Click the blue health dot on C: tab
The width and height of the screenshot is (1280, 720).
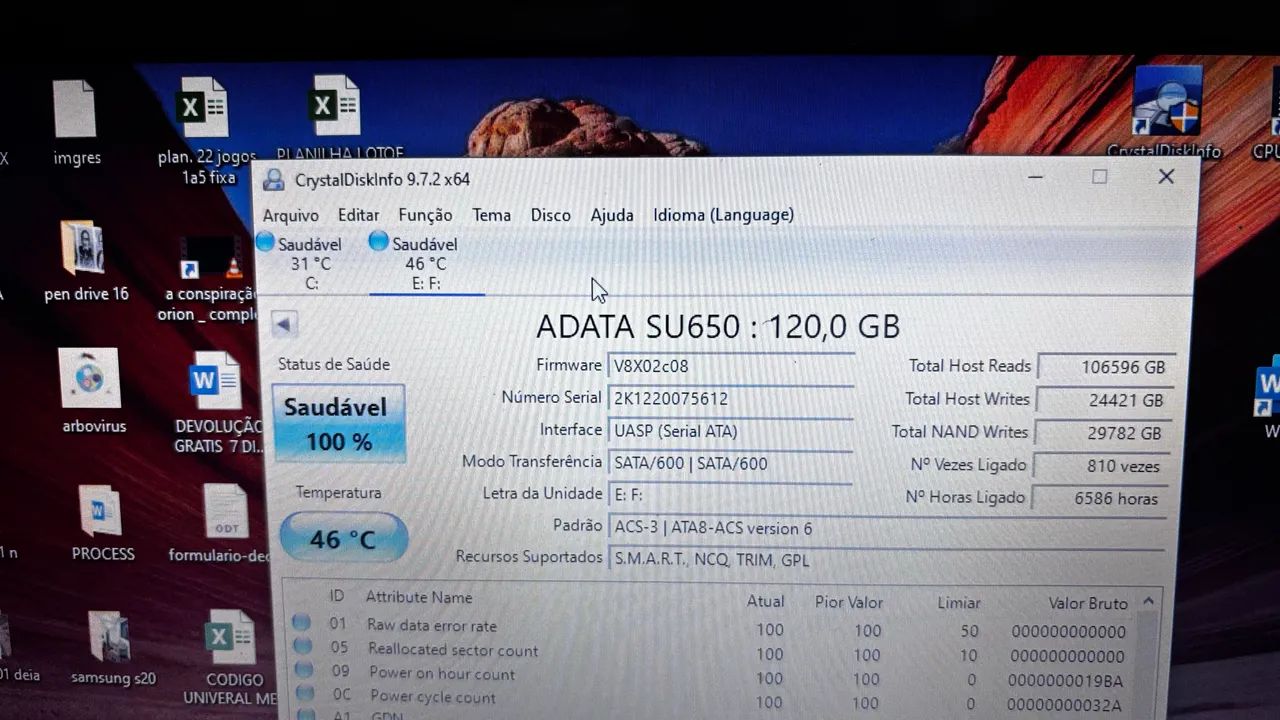point(265,241)
